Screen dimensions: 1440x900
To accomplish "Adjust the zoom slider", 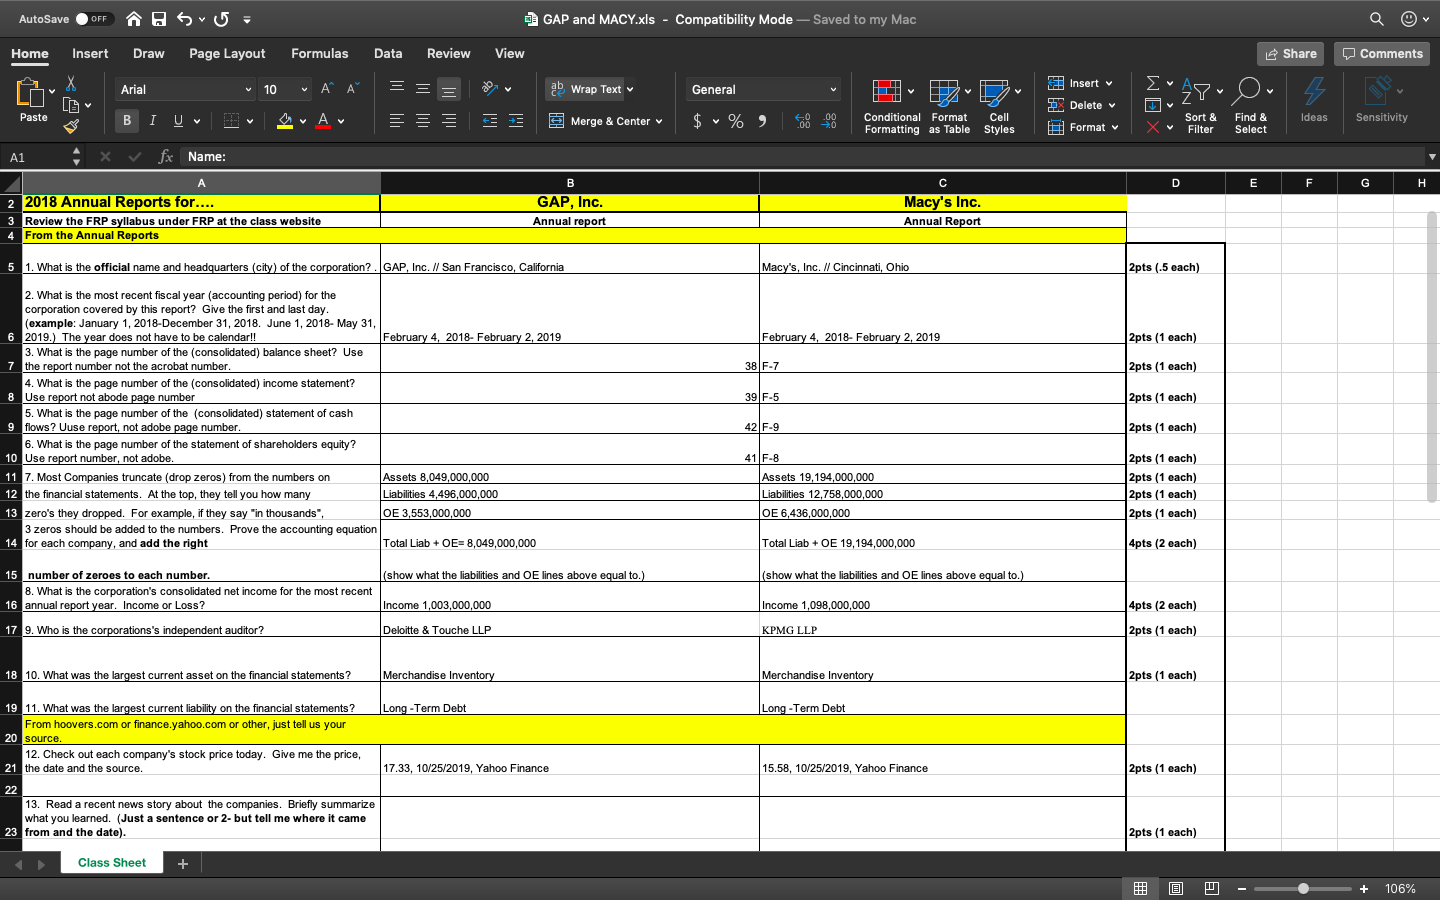I will point(1302,887).
